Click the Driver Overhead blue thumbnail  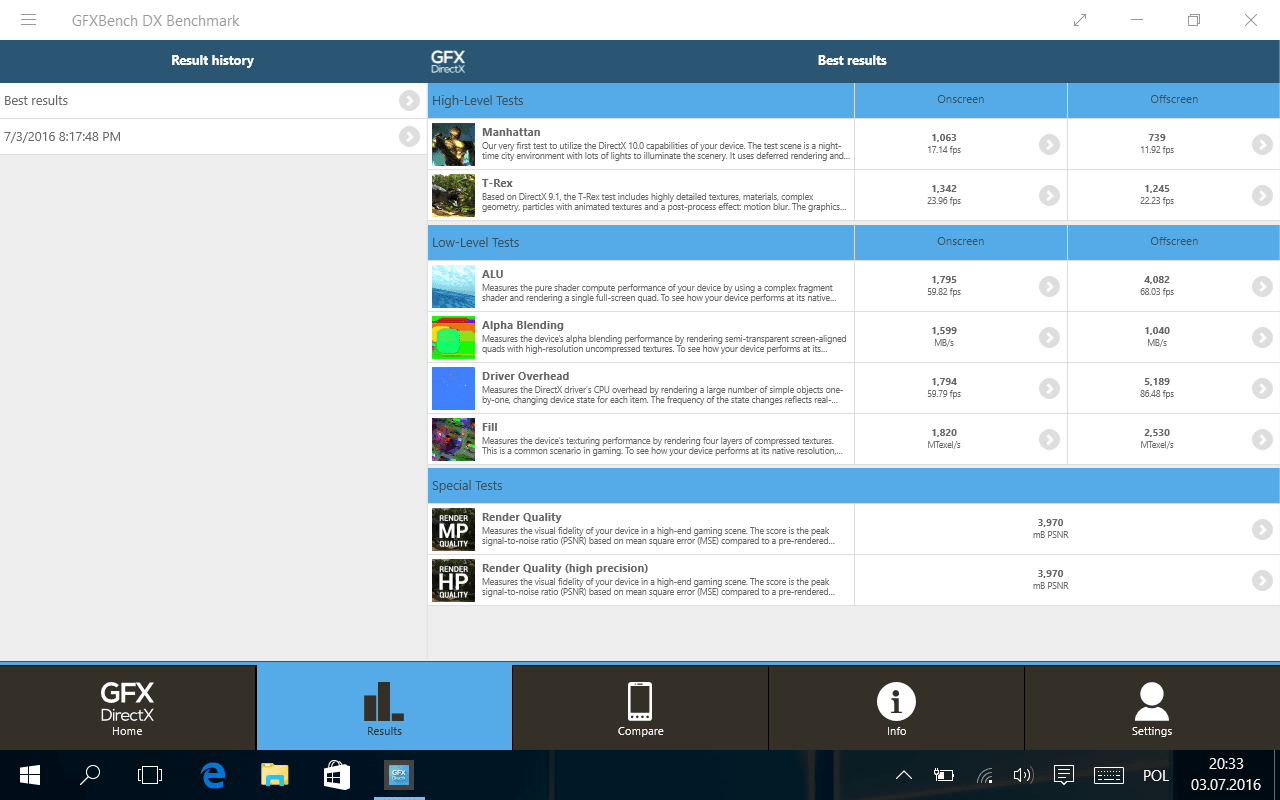click(x=453, y=388)
